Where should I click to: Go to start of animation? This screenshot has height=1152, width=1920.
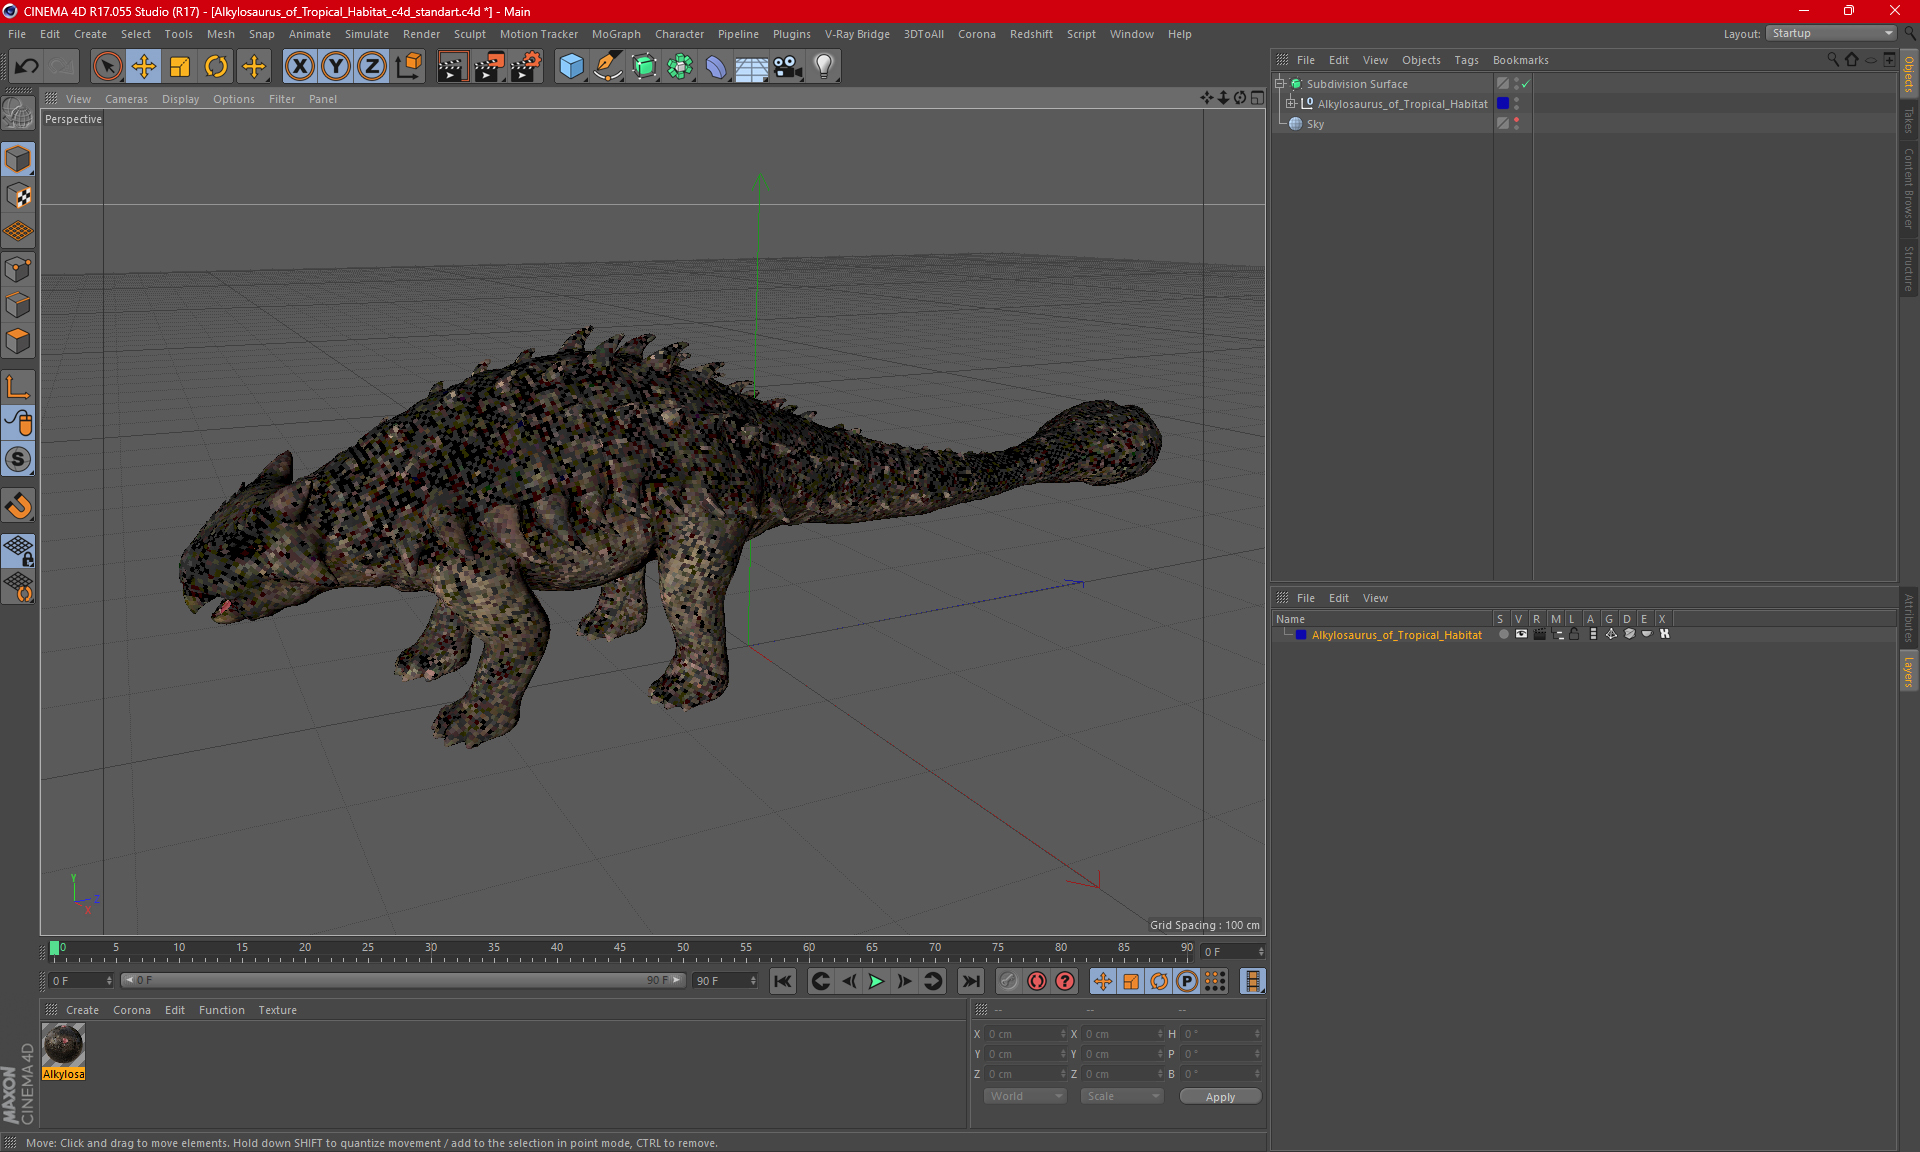(783, 981)
